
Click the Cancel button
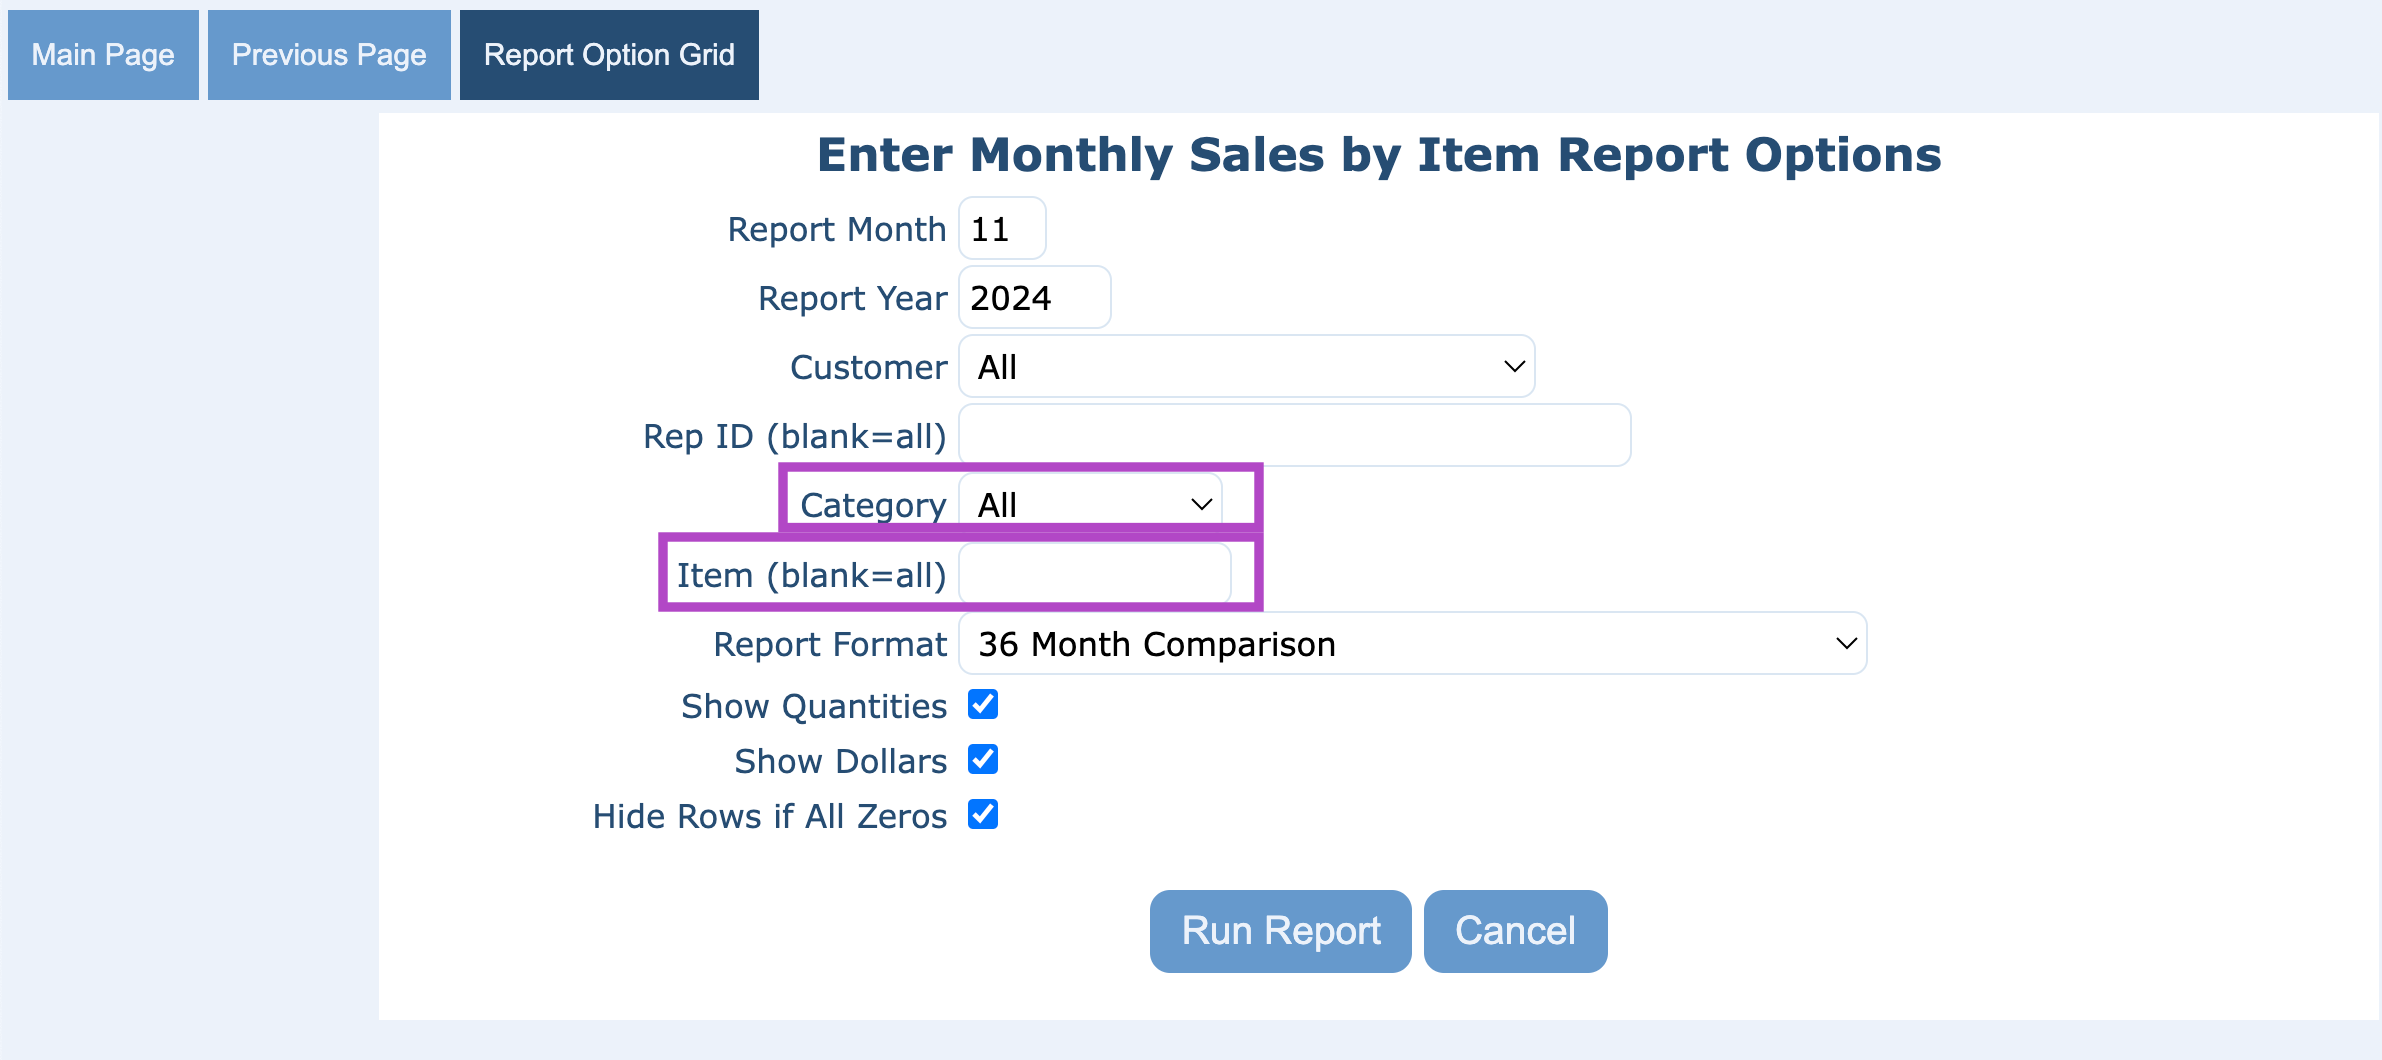coord(1515,931)
